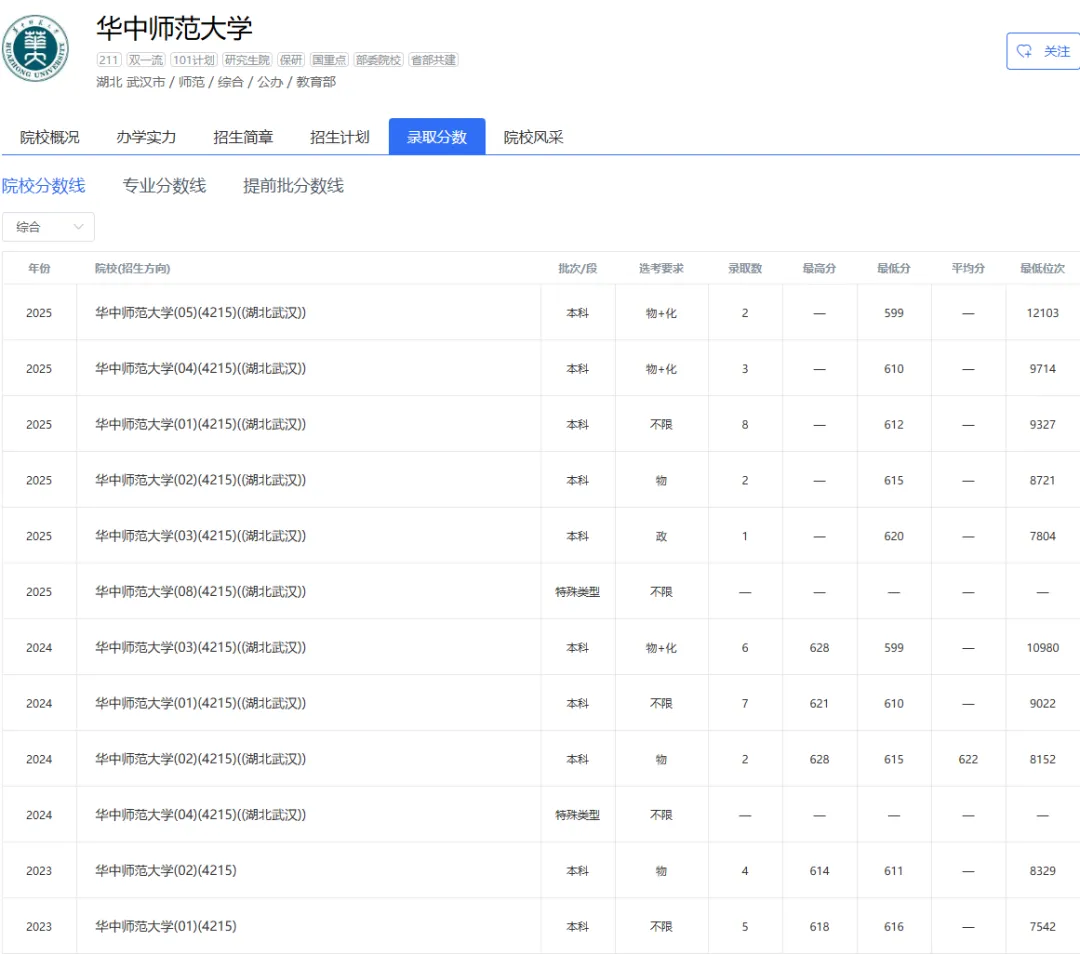Select row 华中师范大学(01)(4215) for 2023
The width and height of the screenshot is (1080, 954).
541,926
